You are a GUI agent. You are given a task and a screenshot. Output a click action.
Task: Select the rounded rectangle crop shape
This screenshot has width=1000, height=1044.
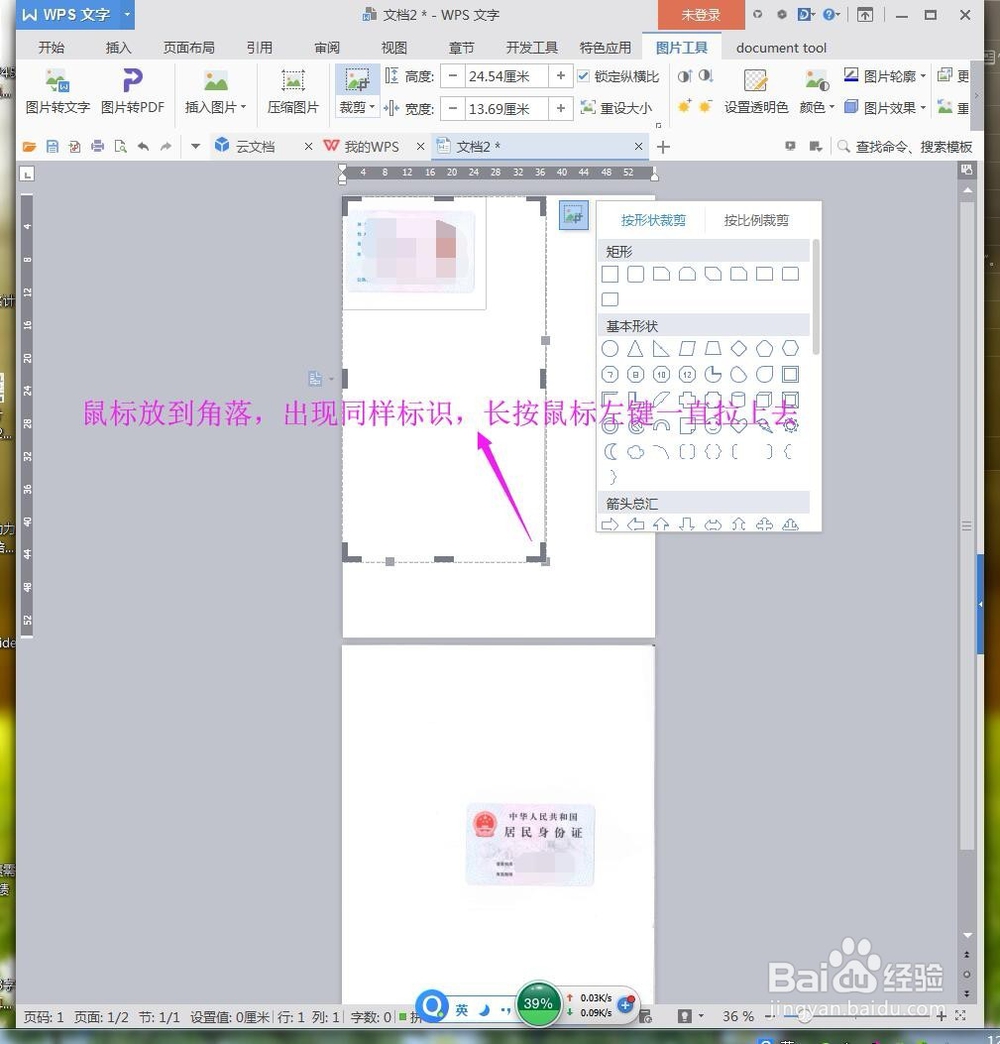pyautogui.click(x=634, y=273)
